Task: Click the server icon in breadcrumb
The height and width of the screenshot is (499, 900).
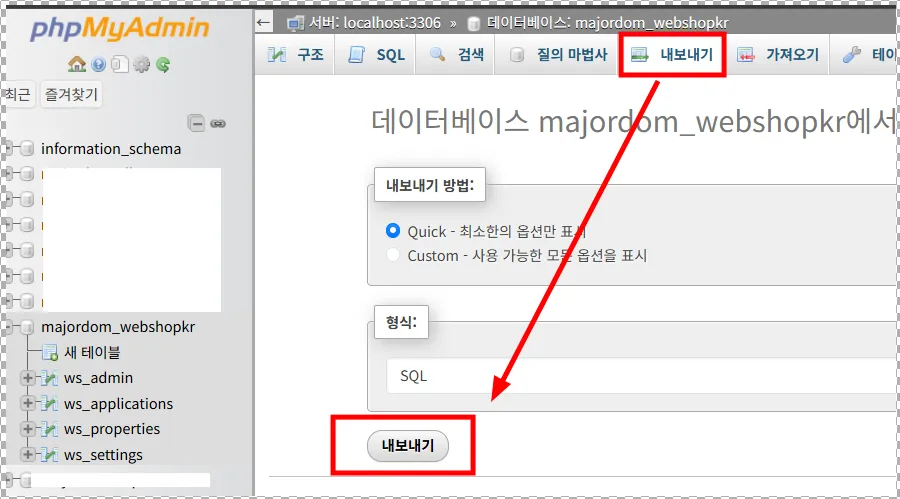Action: (x=295, y=23)
